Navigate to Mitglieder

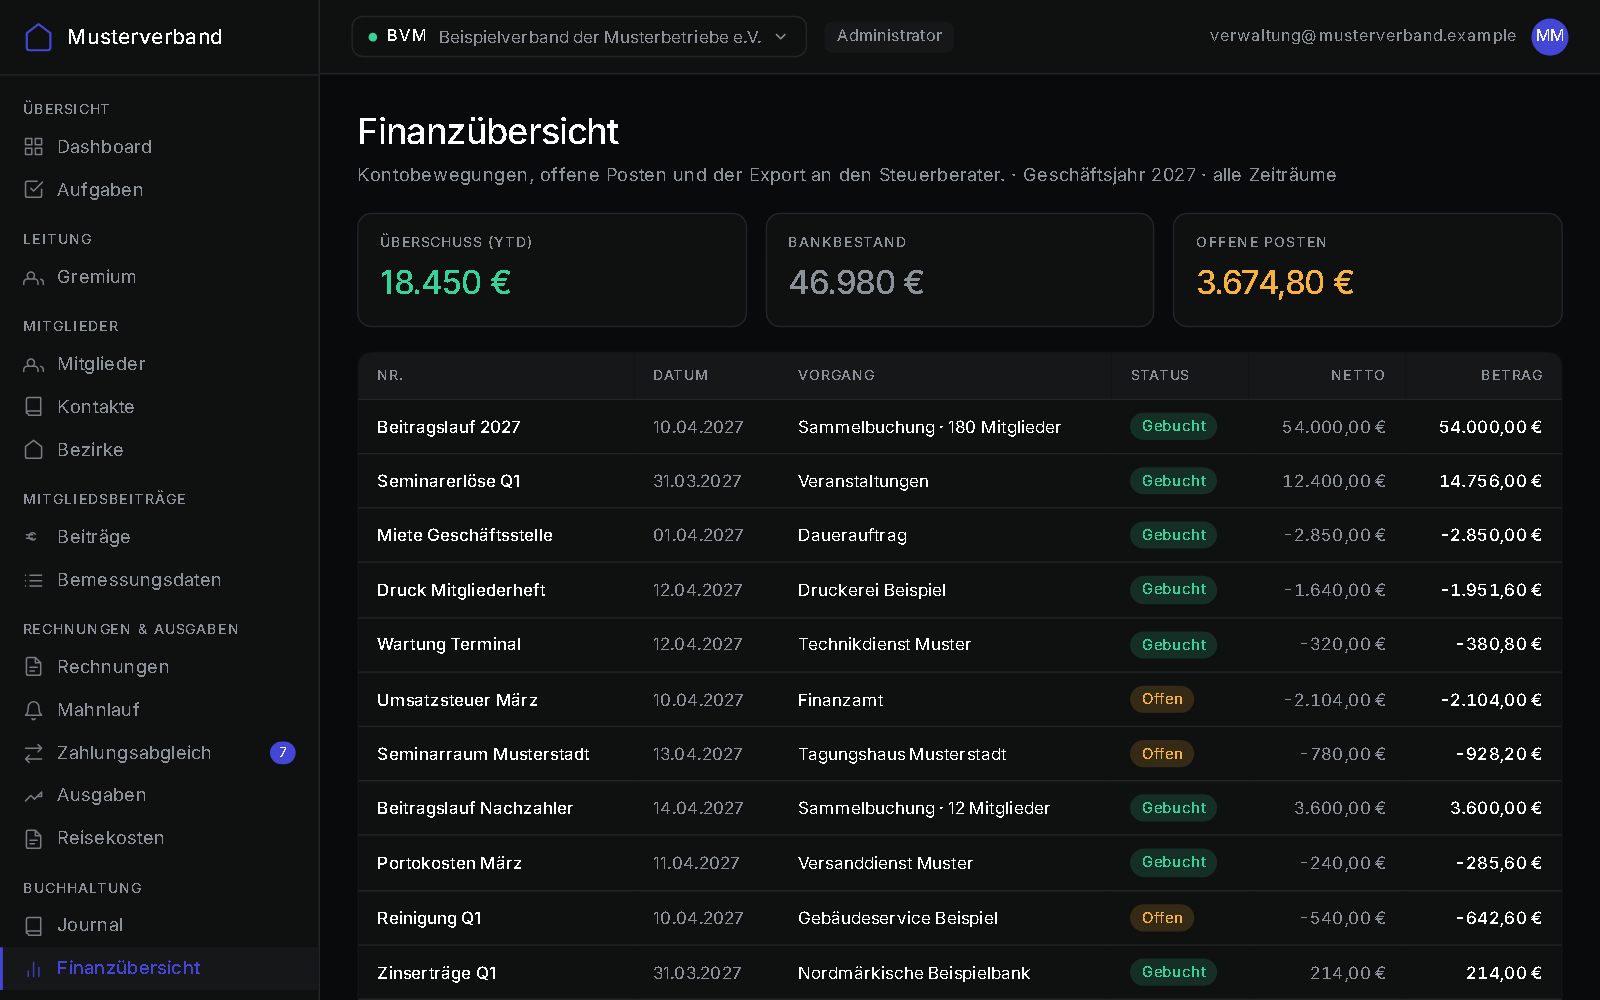tap(160, 364)
